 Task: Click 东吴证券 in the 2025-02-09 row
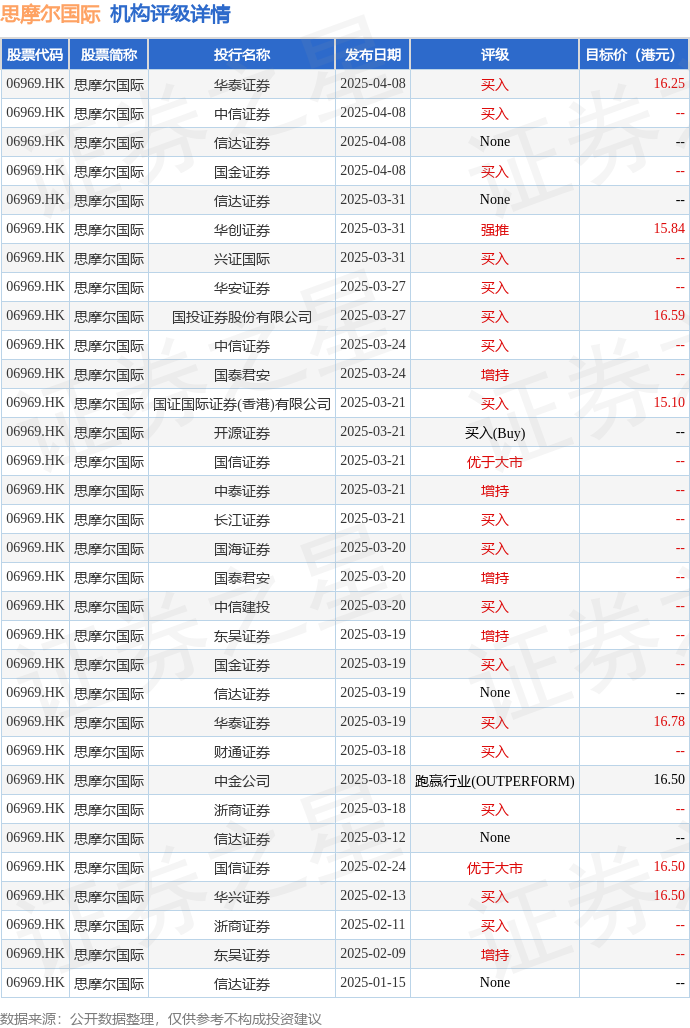point(241,954)
